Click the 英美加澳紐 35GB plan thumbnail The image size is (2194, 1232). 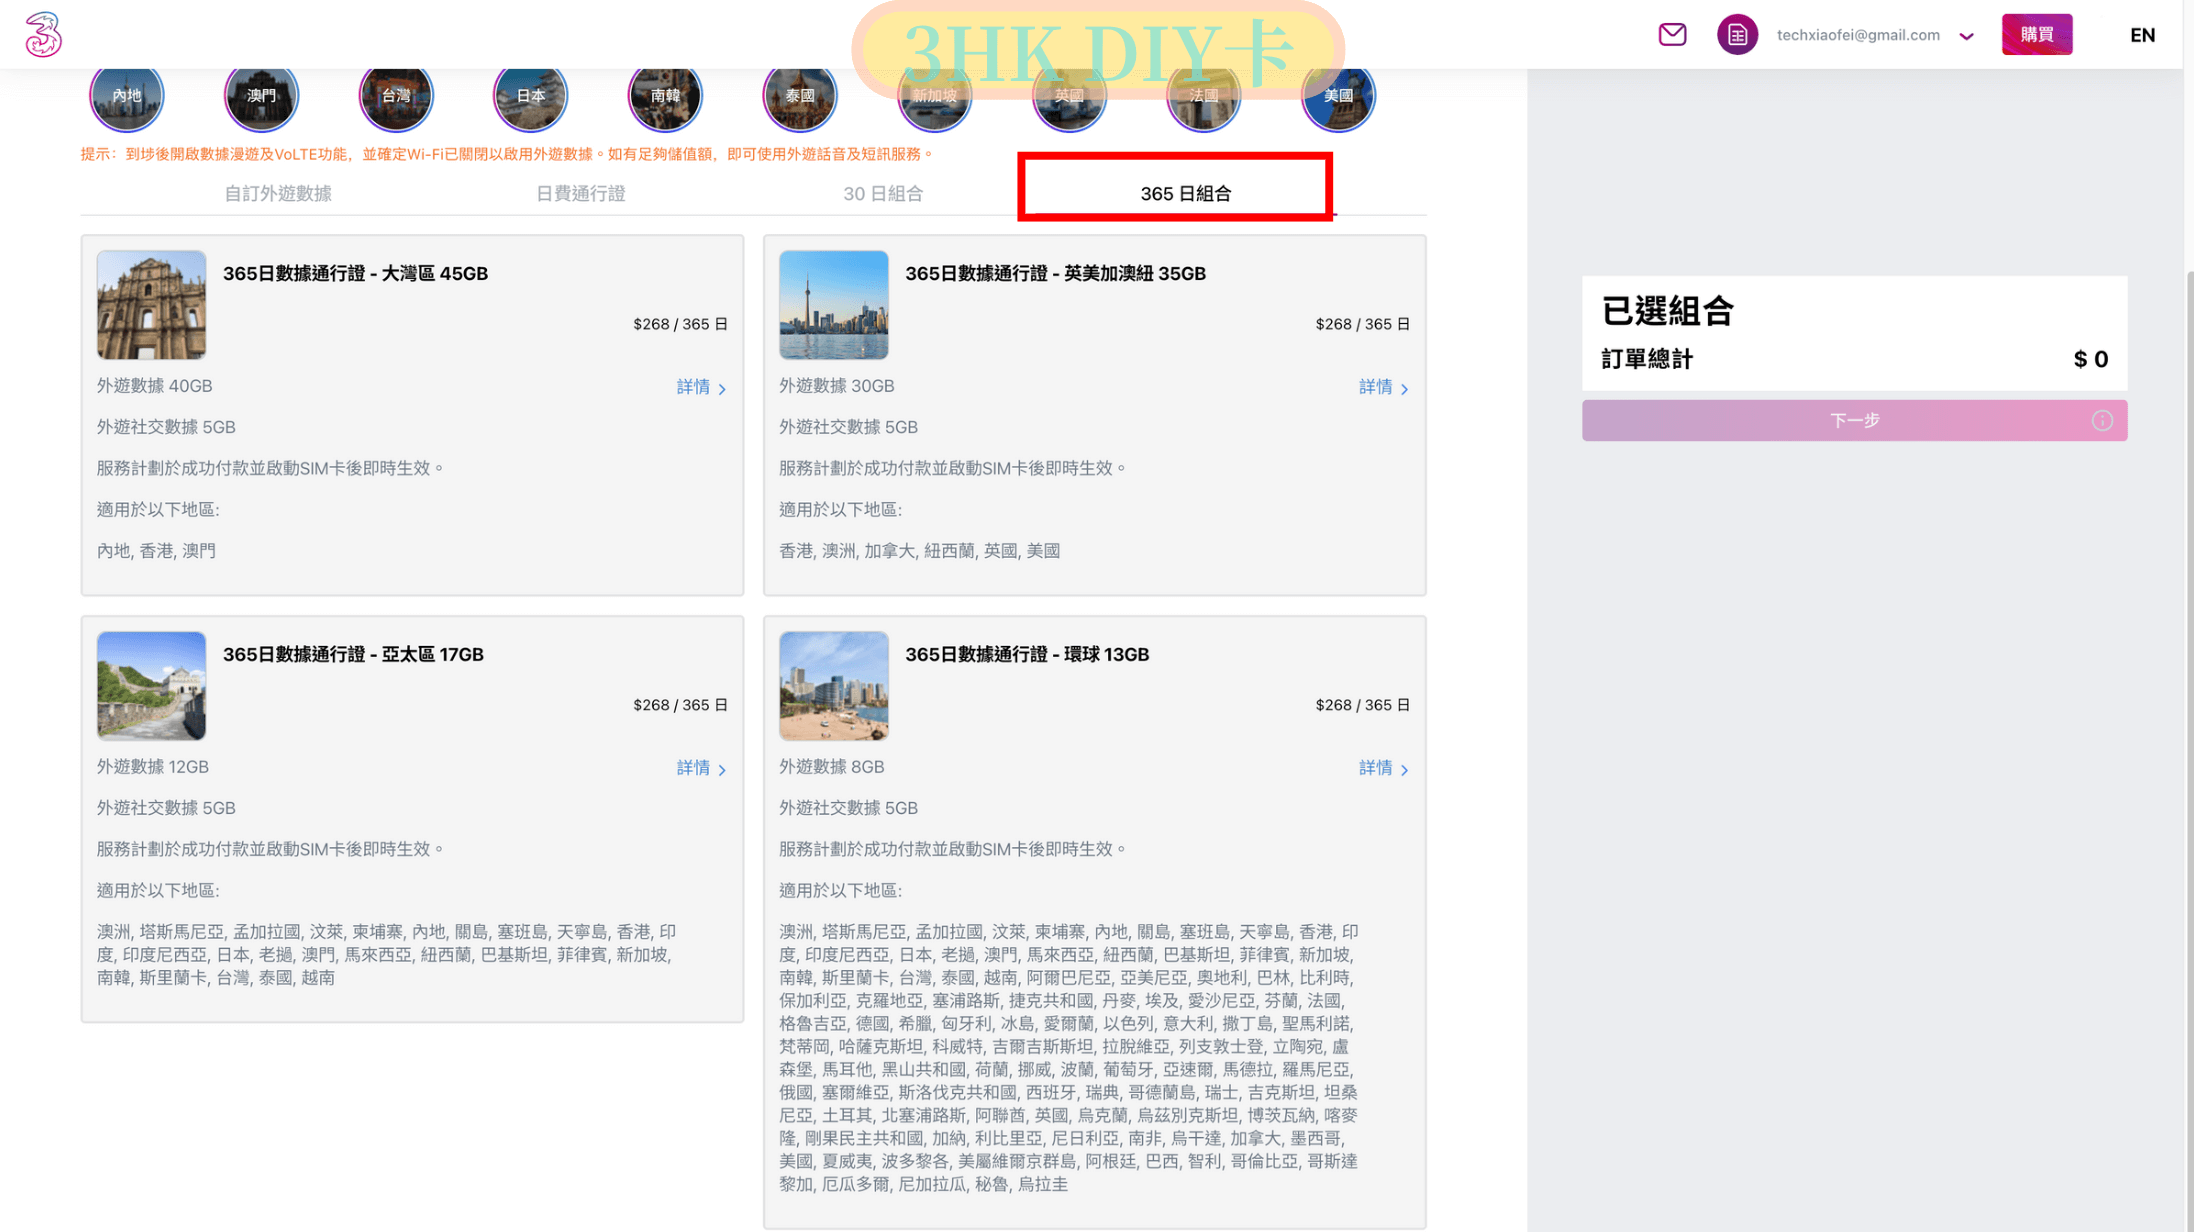(833, 305)
